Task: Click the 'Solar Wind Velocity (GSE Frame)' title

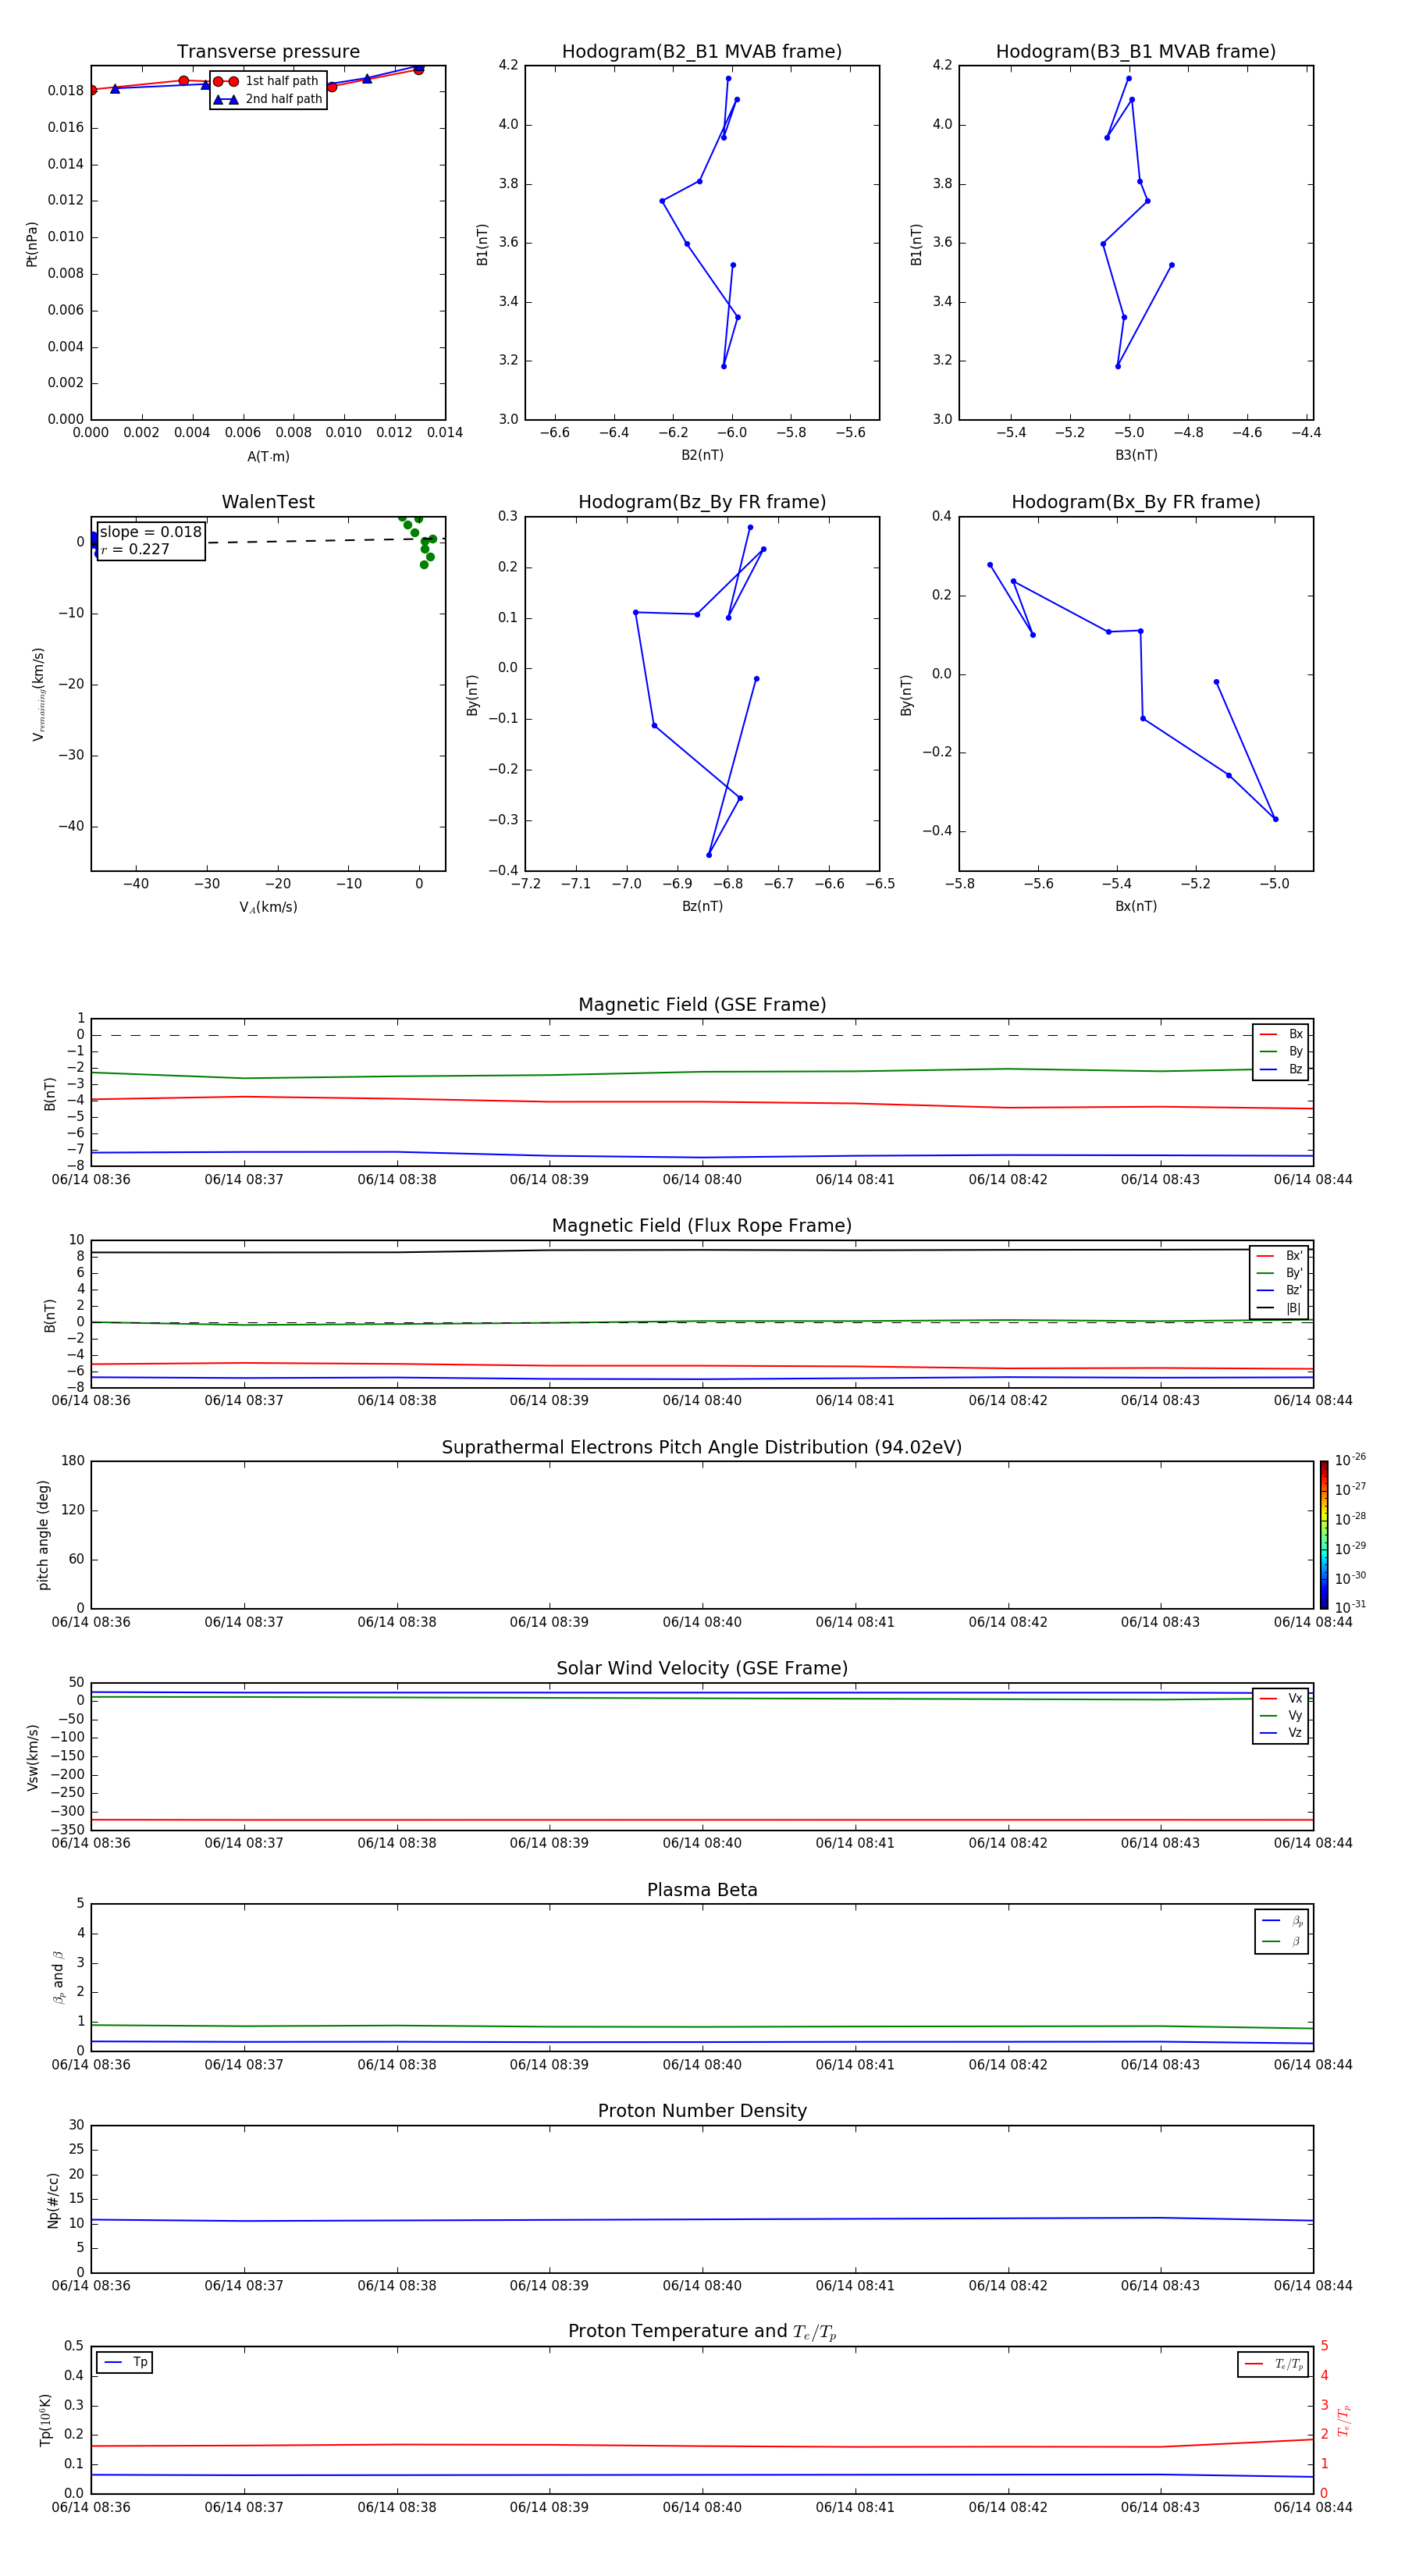Action: 702,1668
